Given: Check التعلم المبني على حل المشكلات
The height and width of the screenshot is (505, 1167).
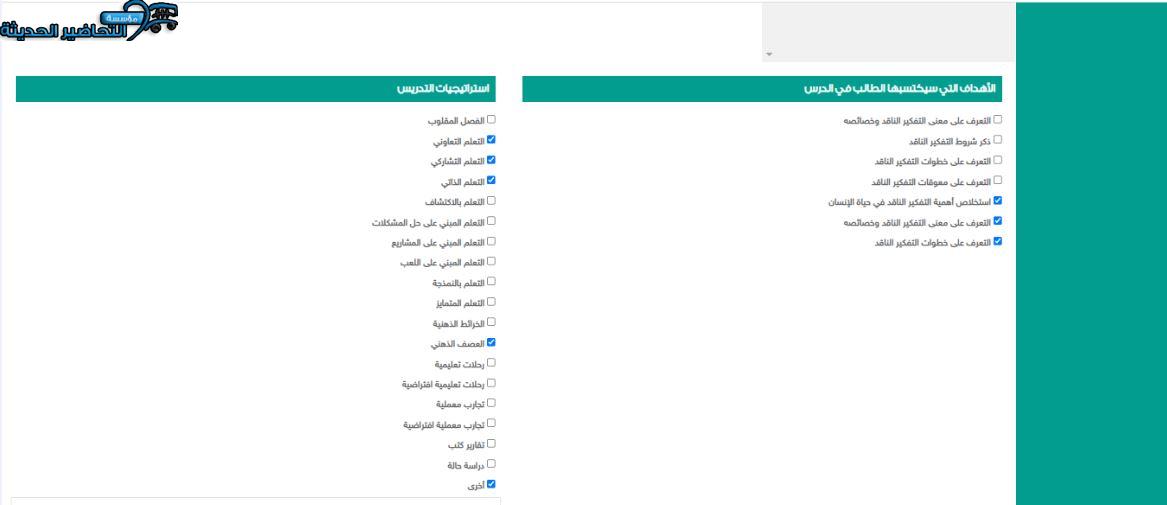Looking at the screenshot, I should (491, 221).
